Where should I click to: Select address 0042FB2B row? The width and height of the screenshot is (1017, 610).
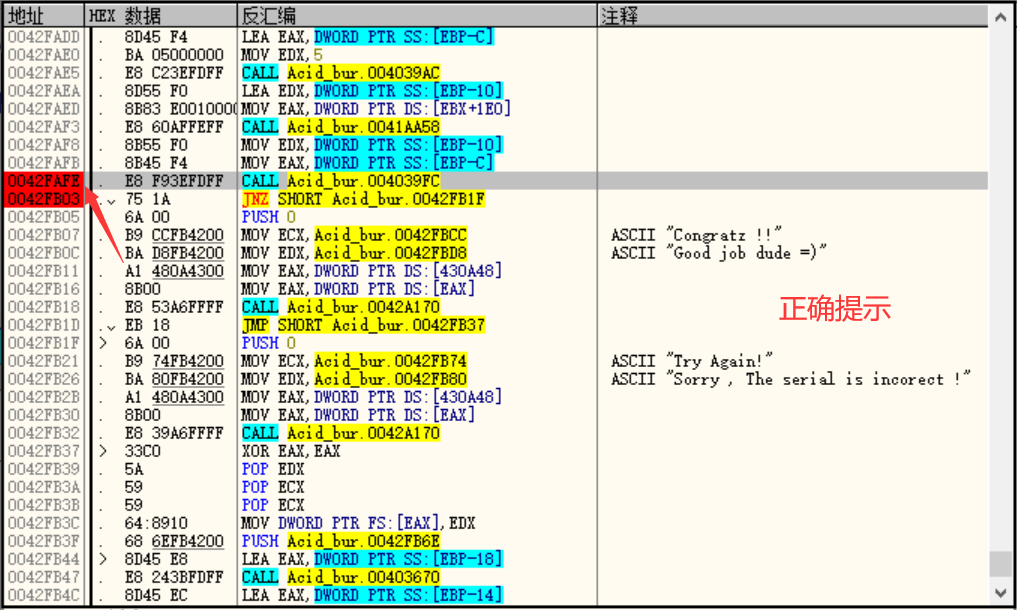pyautogui.click(x=43, y=396)
